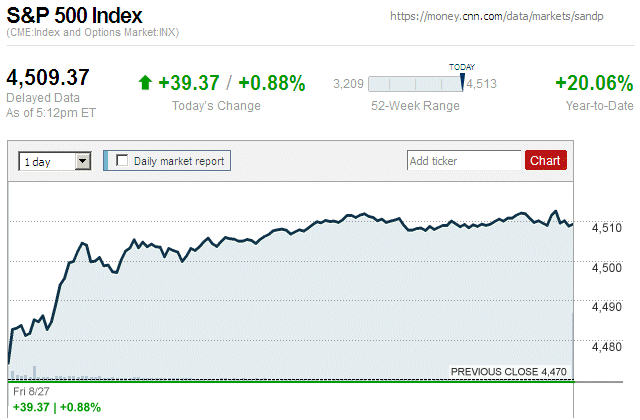Screen dimensions: 640x420
Task: Select the S&P 500 Index title
Action: point(74,16)
